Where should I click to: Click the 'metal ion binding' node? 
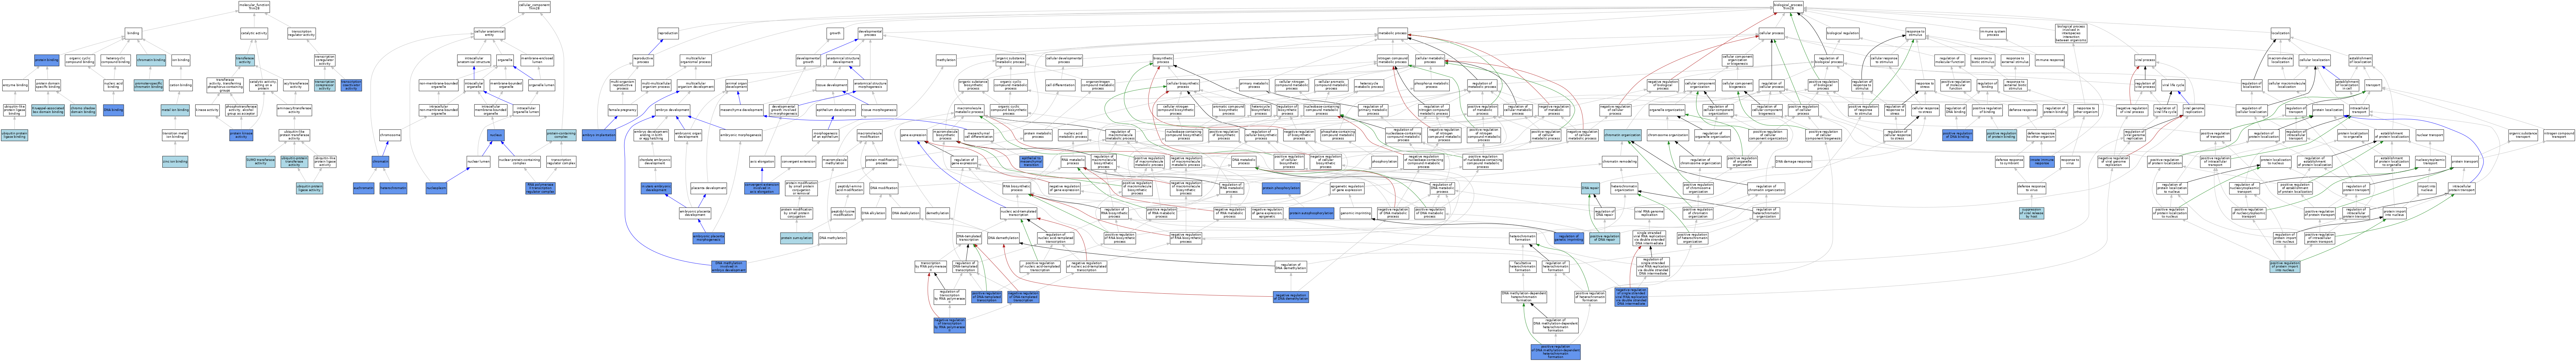coord(175,110)
